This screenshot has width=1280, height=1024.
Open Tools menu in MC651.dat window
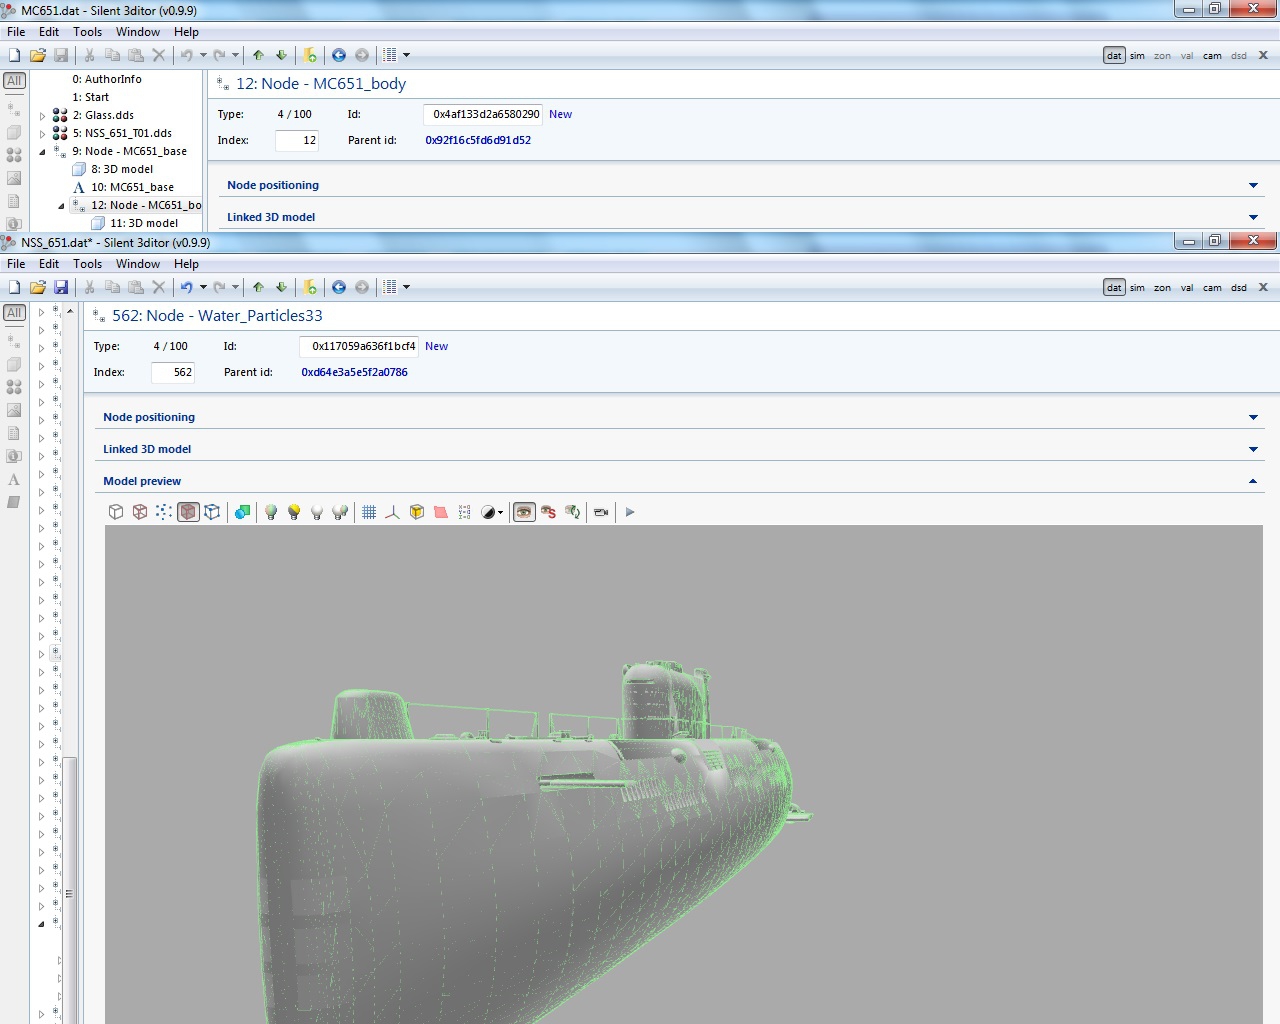point(87,32)
